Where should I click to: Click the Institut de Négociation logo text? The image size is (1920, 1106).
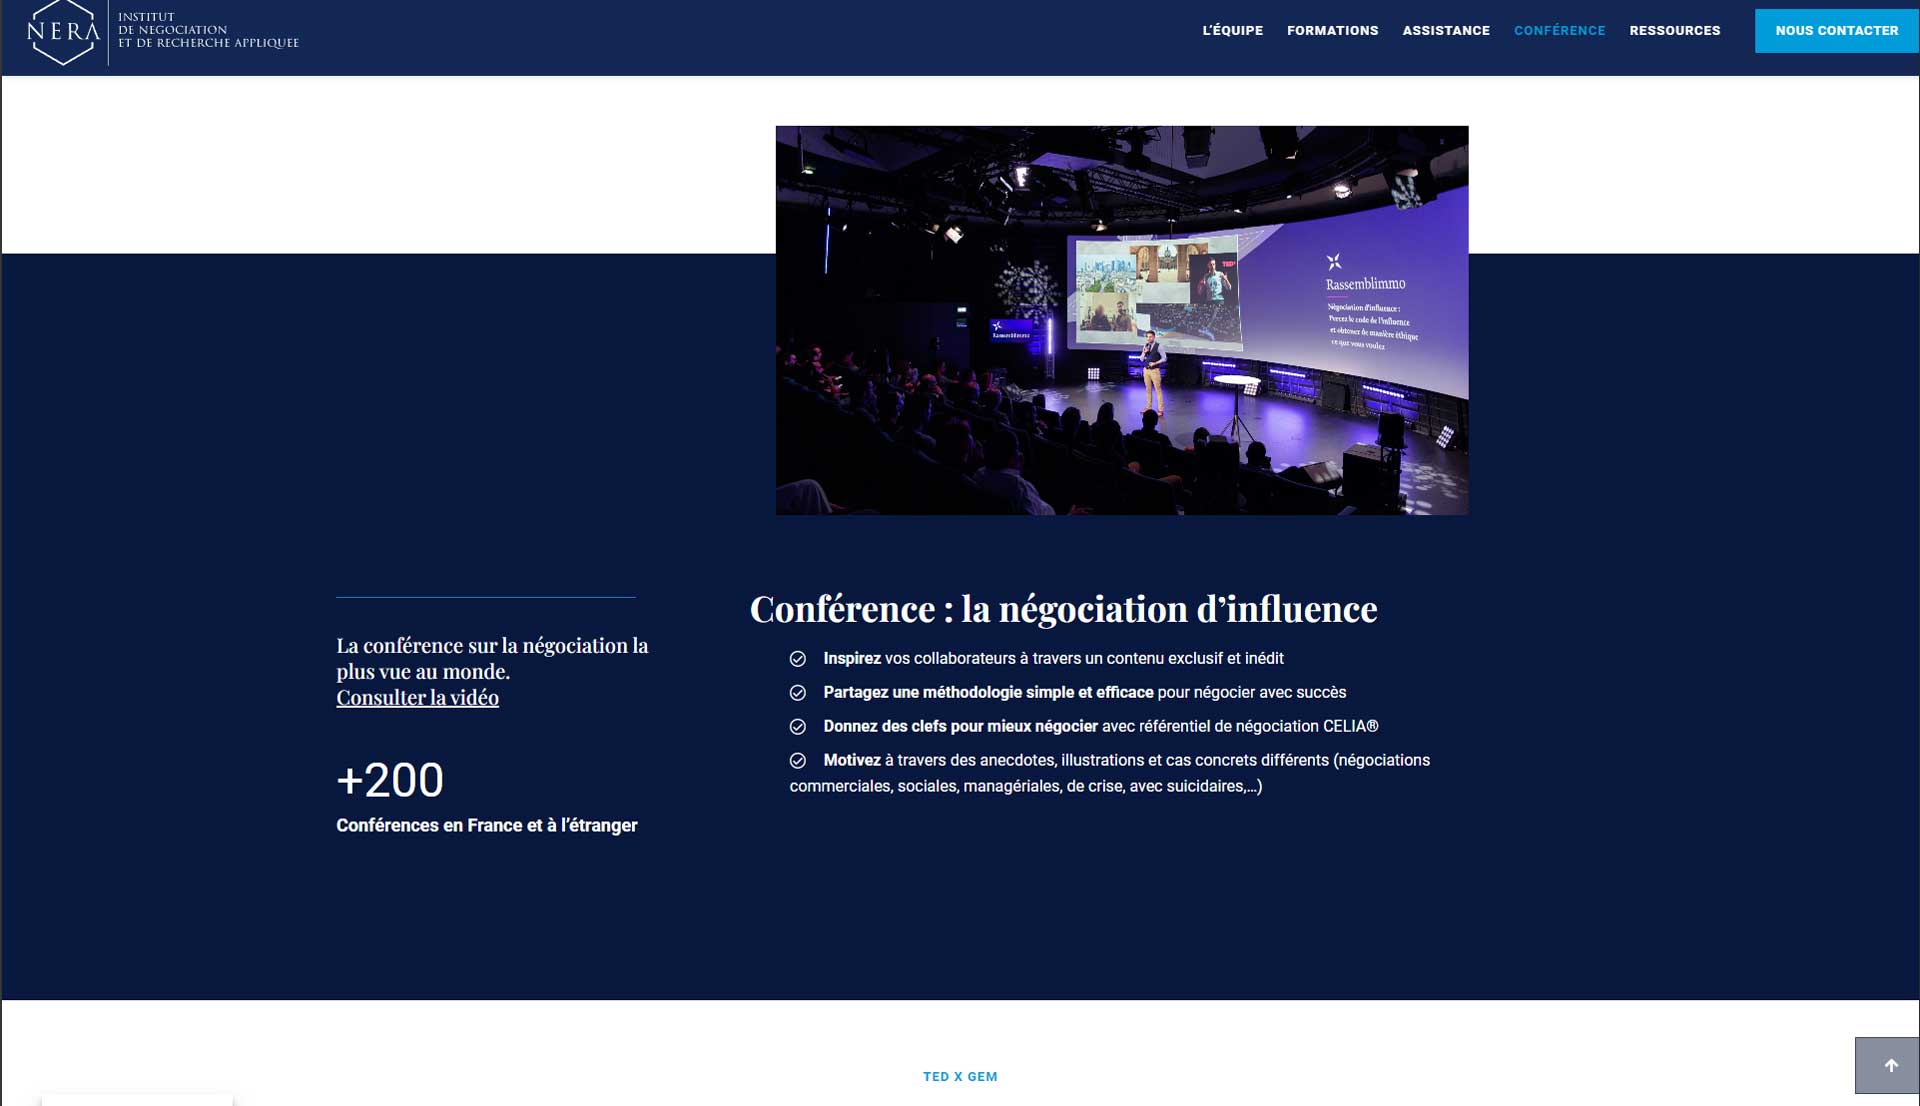click(x=208, y=31)
